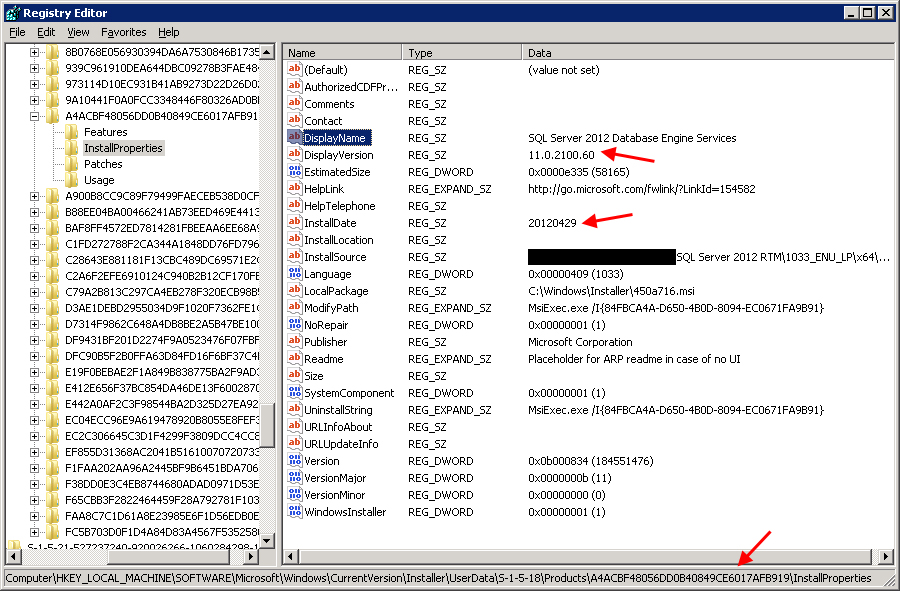Click the Readme value icon

(x=294, y=359)
